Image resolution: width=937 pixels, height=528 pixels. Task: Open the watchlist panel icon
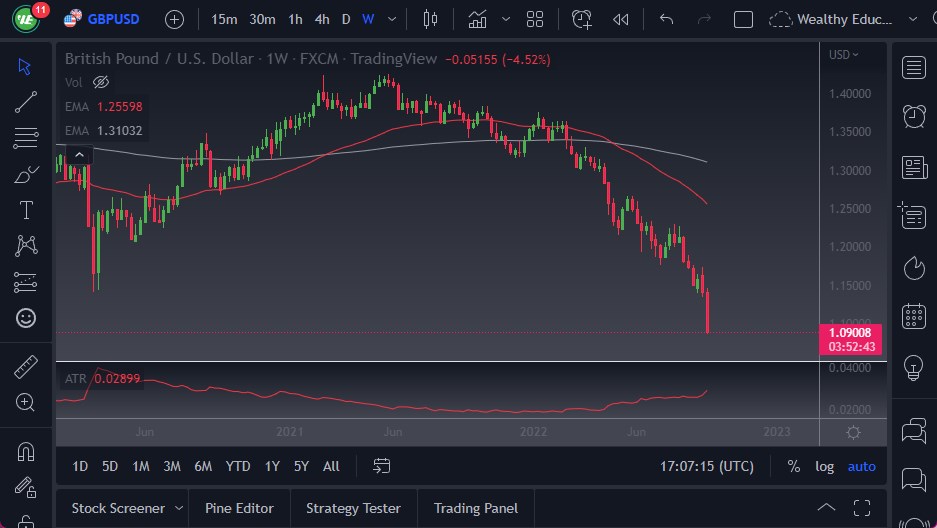913,67
